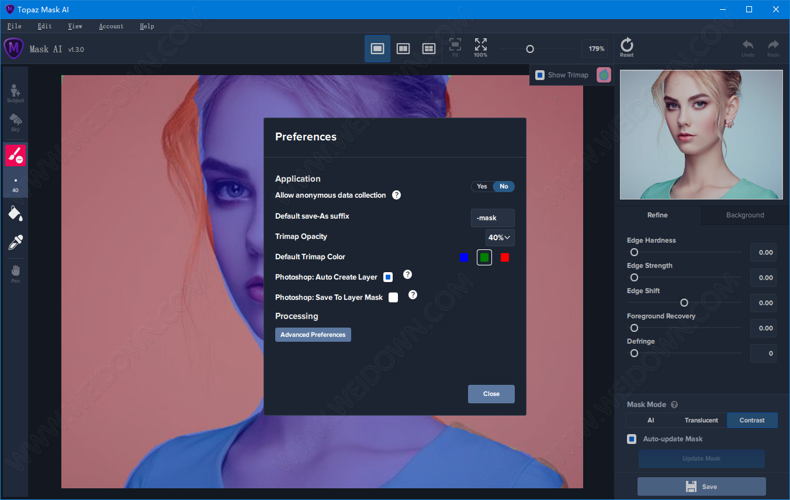Image resolution: width=790 pixels, height=500 pixels.
Task: Switch to the Refine tab
Action: click(657, 215)
